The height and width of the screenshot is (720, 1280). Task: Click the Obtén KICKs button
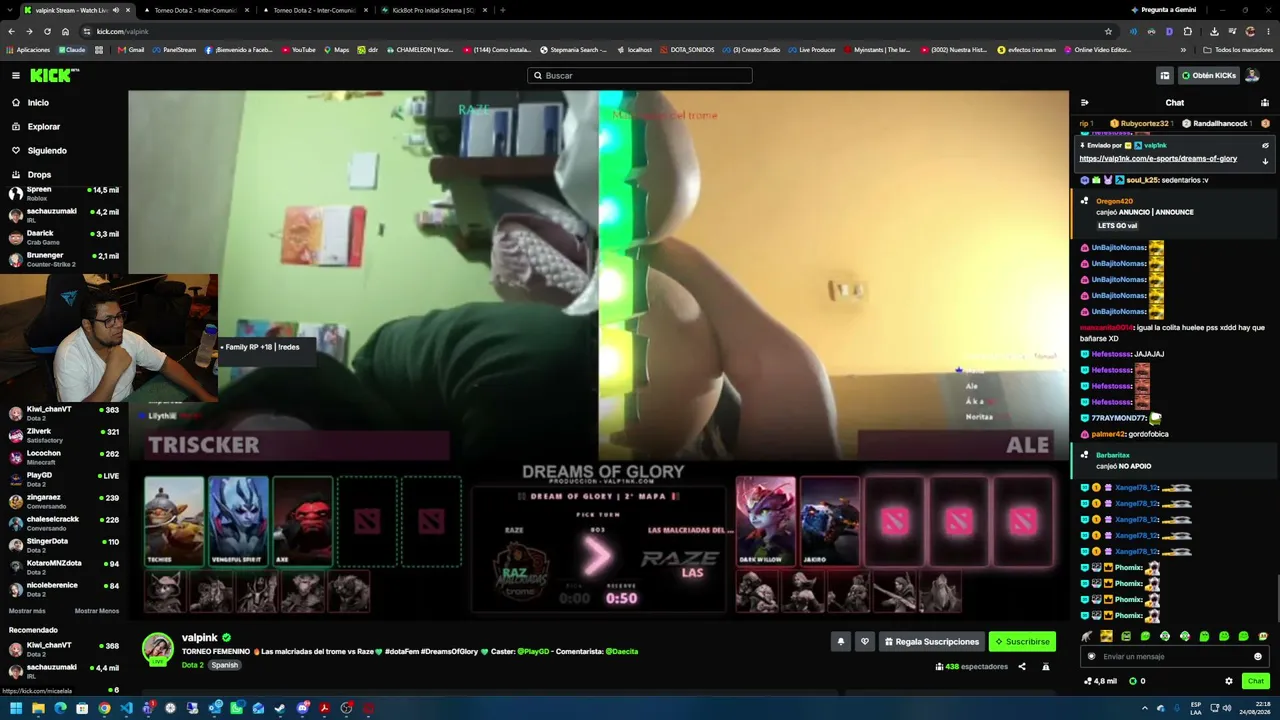click(1208, 76)
